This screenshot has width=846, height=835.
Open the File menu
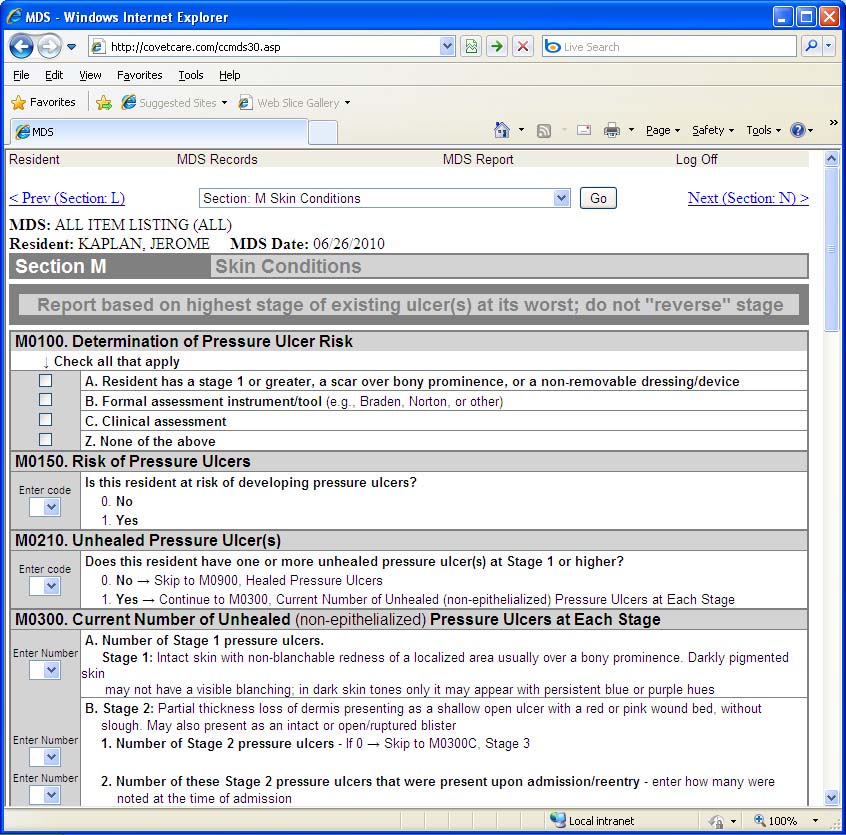(x=21, y=75)
